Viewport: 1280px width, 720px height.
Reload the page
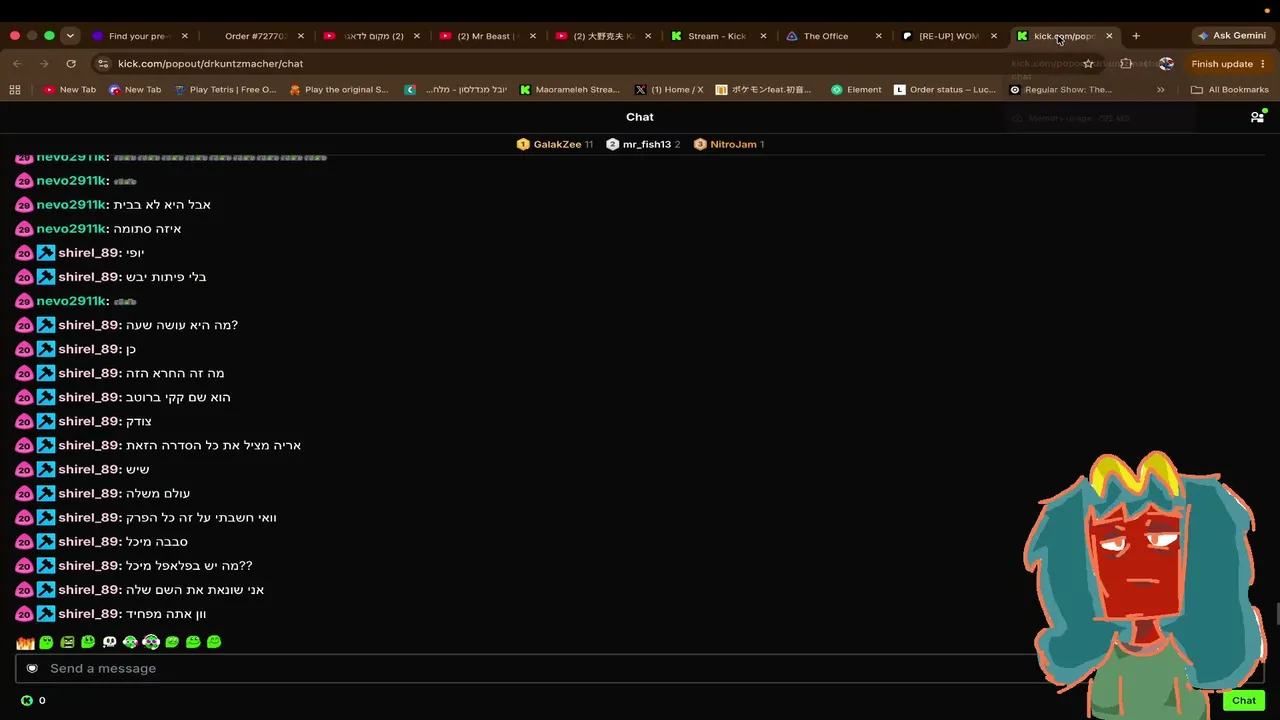71,63
